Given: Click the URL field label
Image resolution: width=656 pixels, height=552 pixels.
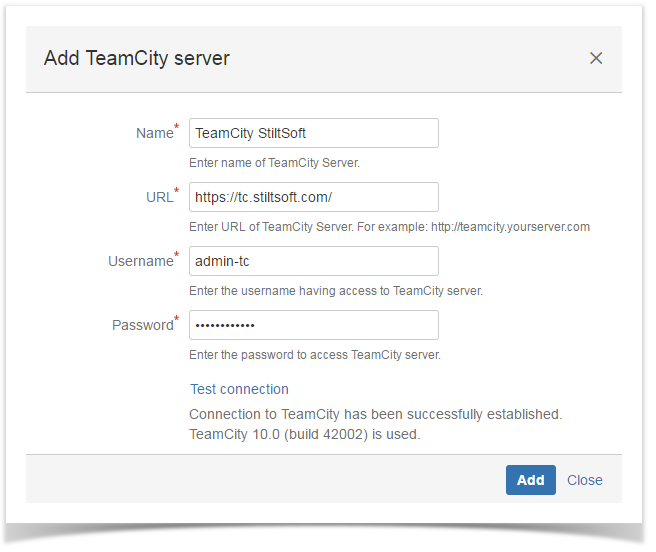Looking at the screenshot, I should click(x=159, y=198).
